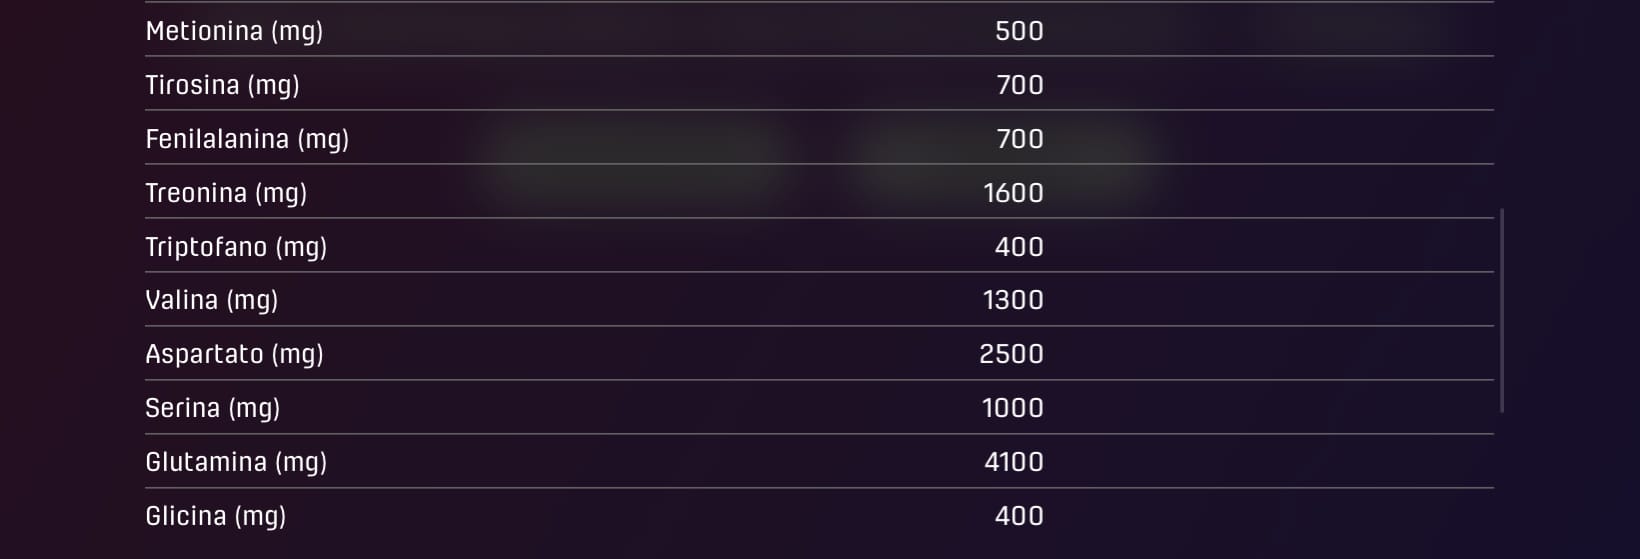The width and height of the screenshot is (1640, 559).
Task: Click the Fenilalanina (mg) label
Action: point(247,139)
